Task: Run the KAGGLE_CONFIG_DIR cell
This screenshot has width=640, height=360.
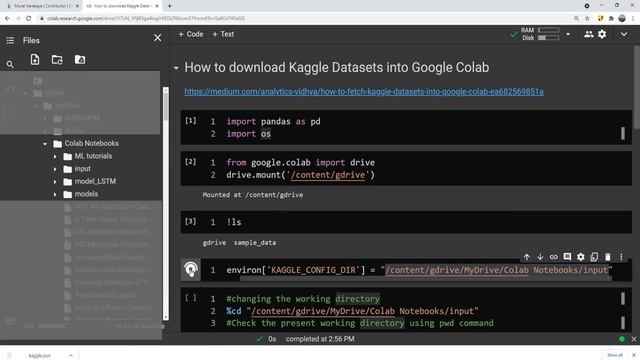Action: point(191,269)
